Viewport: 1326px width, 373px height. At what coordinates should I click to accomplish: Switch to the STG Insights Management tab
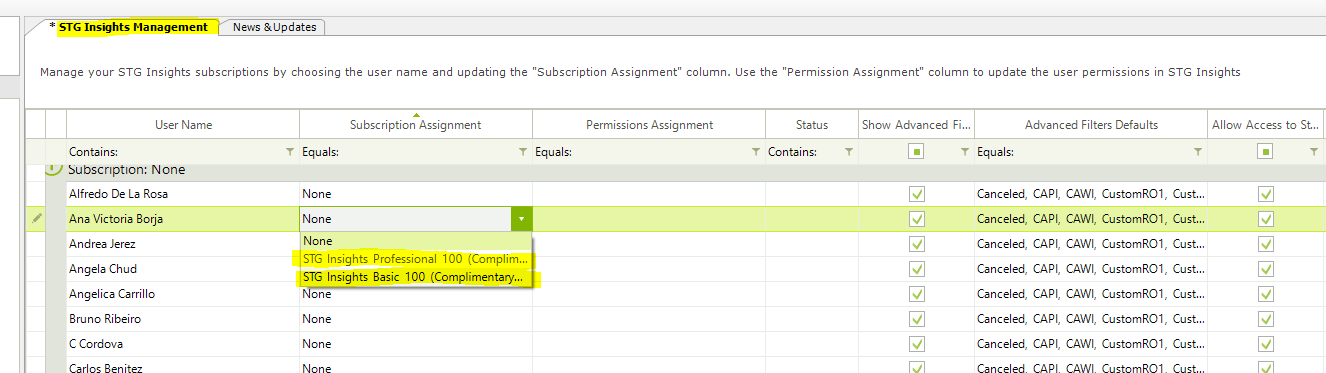(132, 27)
